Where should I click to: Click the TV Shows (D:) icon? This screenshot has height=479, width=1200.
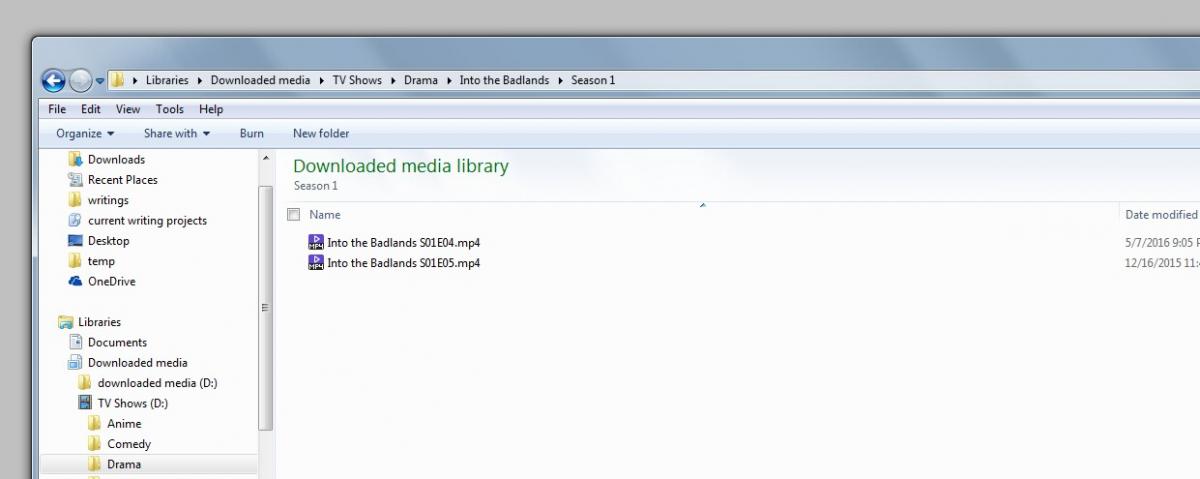pyautogui.click(x=85, y=403)
